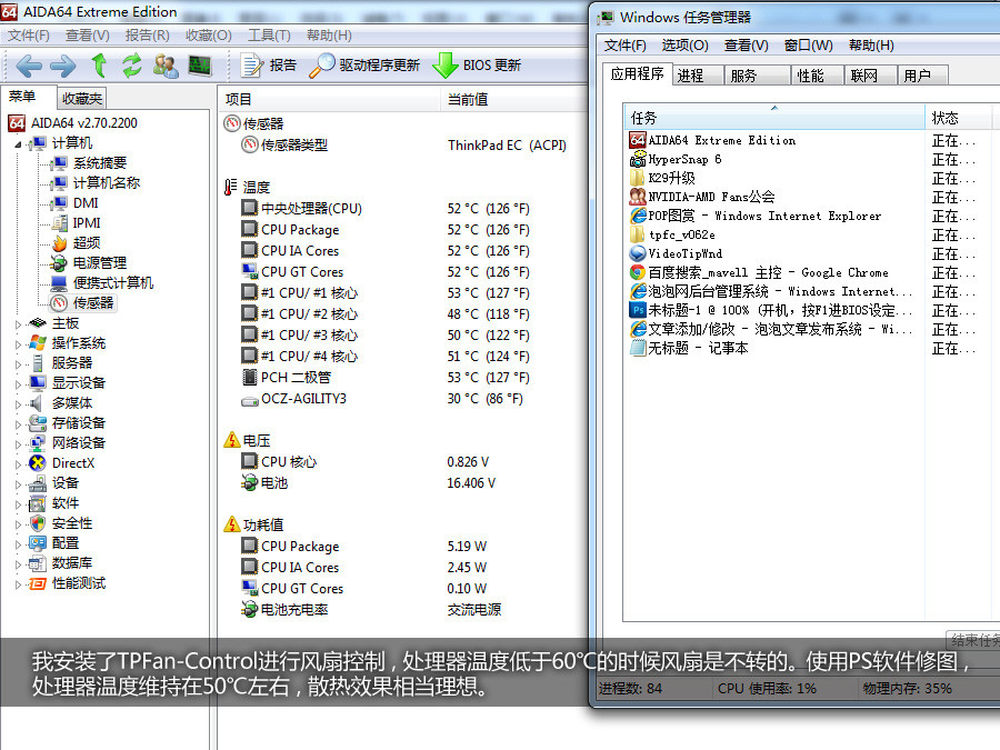Screen dimensions: 1000x750
Task: Click the 设备 devices icon in tree
Action: [38, 483]
